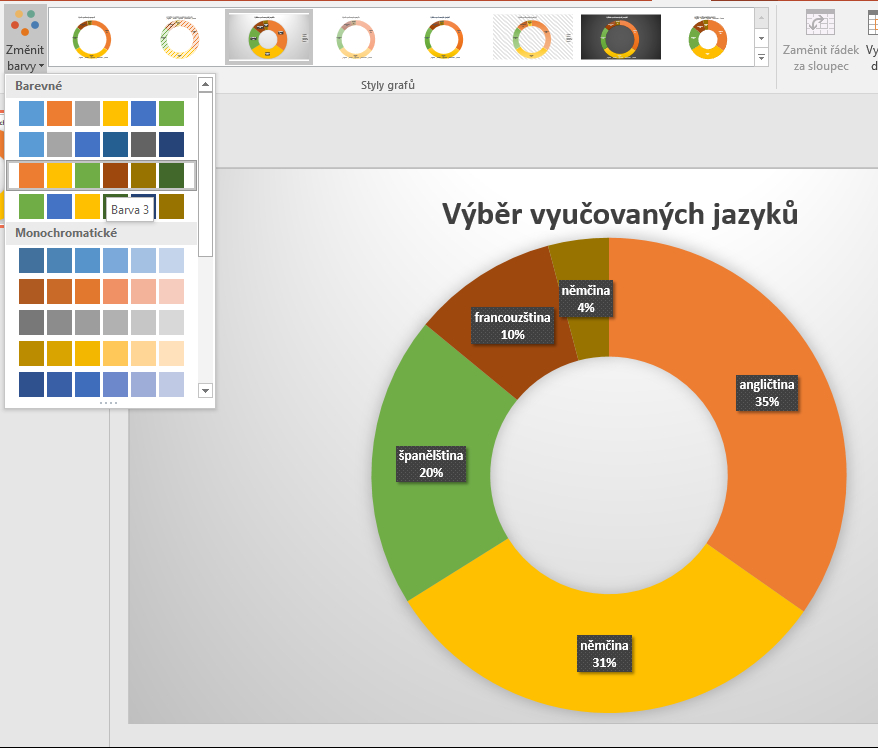Select the chart title Výběr vyučovaných jazyků

coord(620,213)
